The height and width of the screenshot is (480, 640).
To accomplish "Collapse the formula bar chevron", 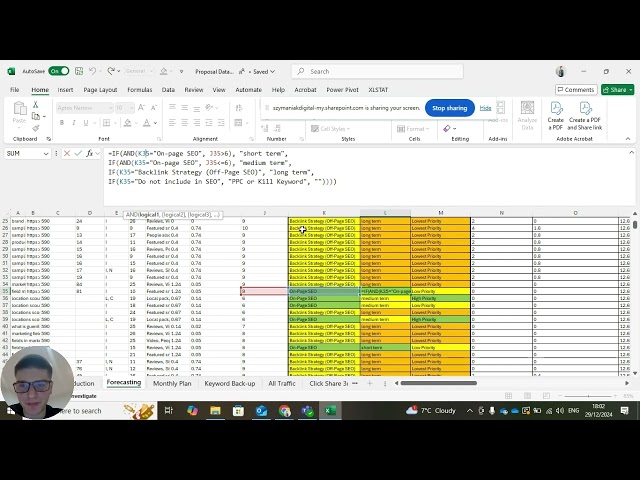I will point(631,153).
